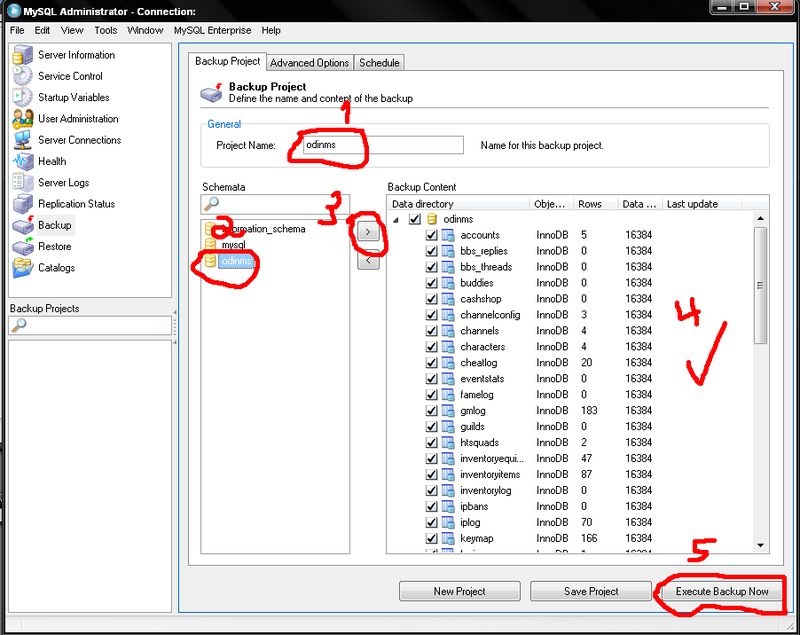Select the Replication Status icon
Image resolution: width=800 pixels, height=635 pixels.
pyautogui.click(x=22, y=204)
